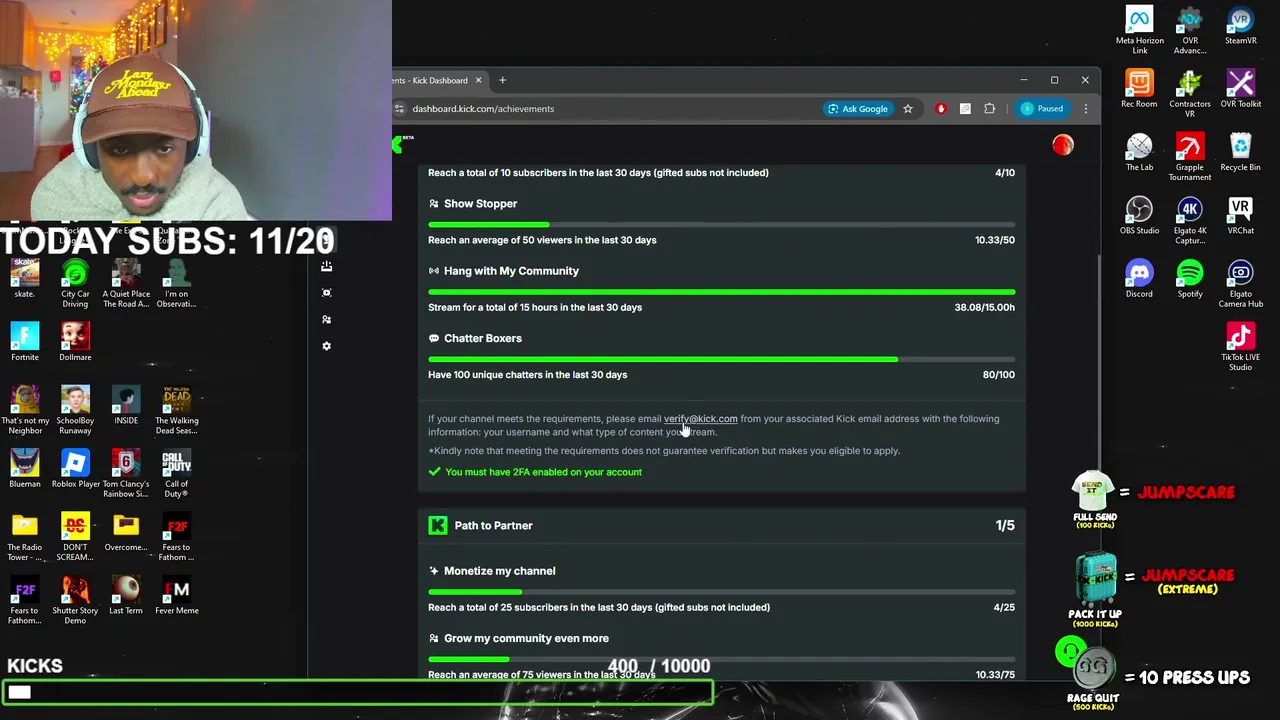Open the Paused profile button in Chrome
Viewport: 1280px width, 720px height.
[1042, 108]
